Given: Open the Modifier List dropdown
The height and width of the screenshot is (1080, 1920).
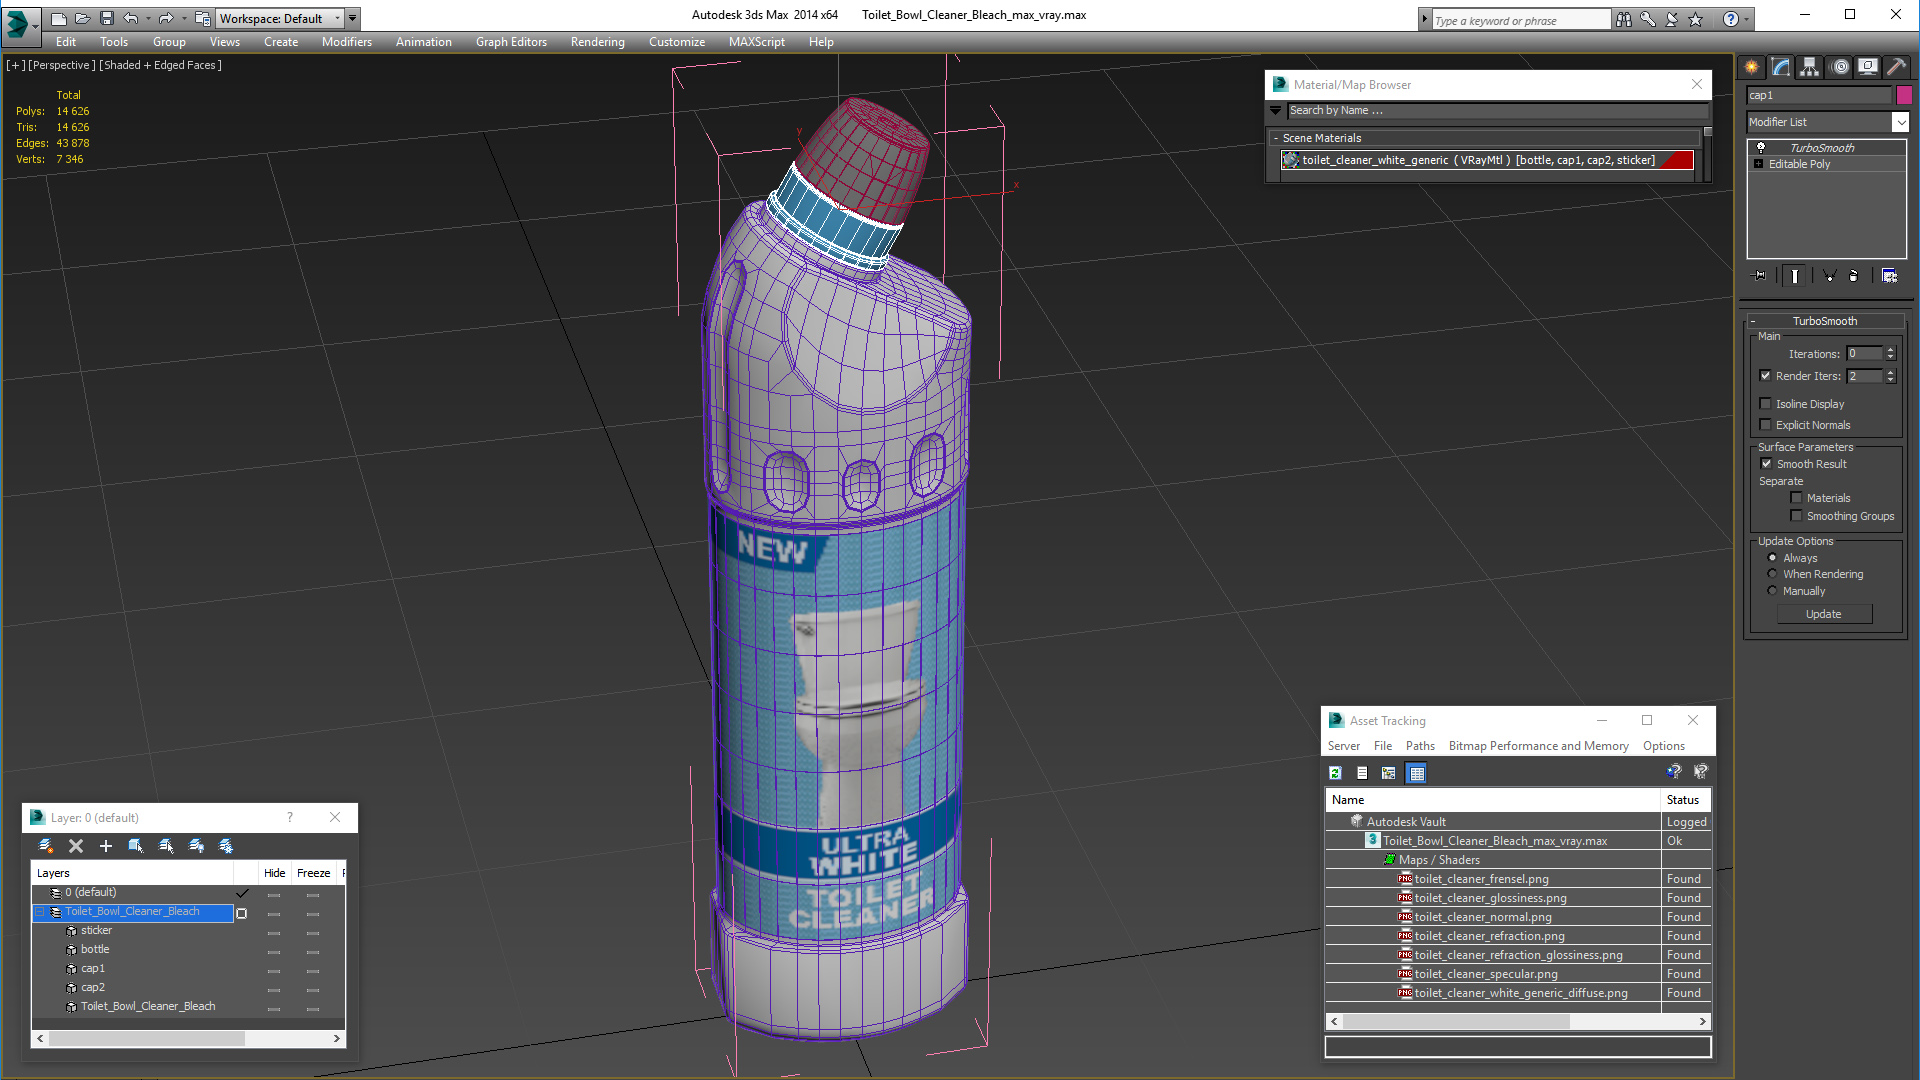Looking at the screenshot, I should tap(1900, 122).
